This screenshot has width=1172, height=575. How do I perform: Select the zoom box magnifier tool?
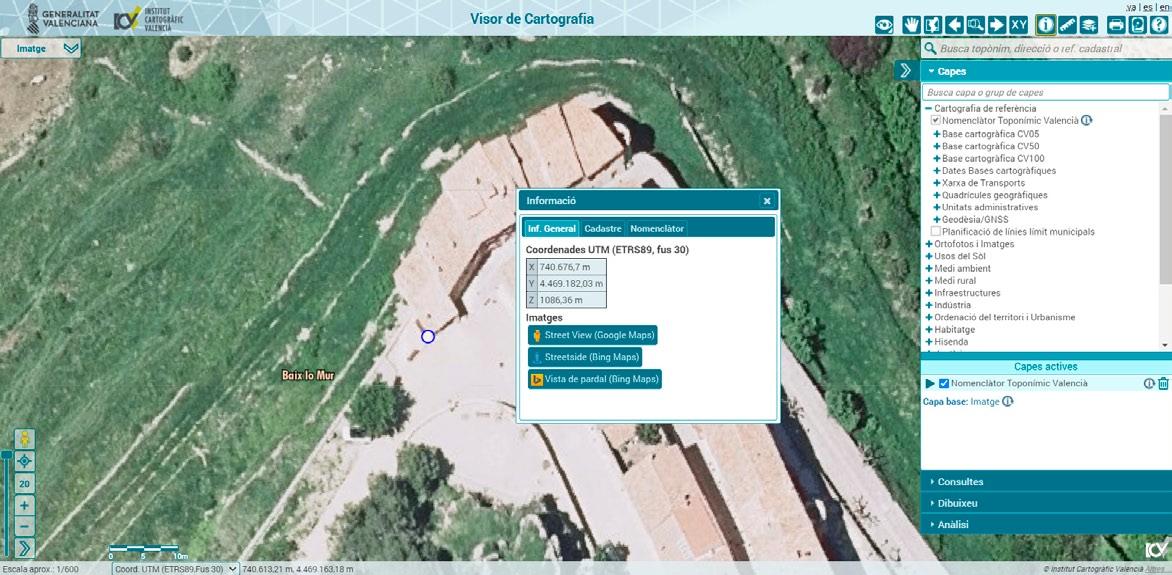click(975, 25)
